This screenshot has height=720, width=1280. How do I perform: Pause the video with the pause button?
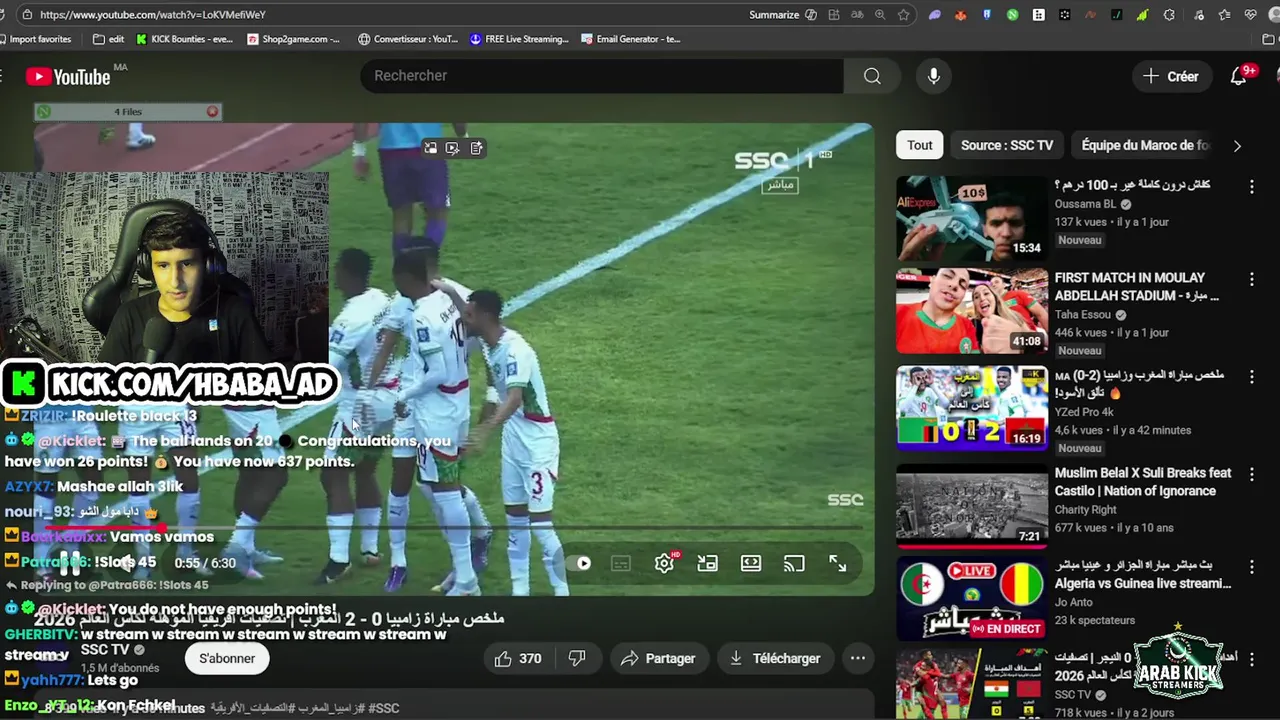click(x=69, y=562)
